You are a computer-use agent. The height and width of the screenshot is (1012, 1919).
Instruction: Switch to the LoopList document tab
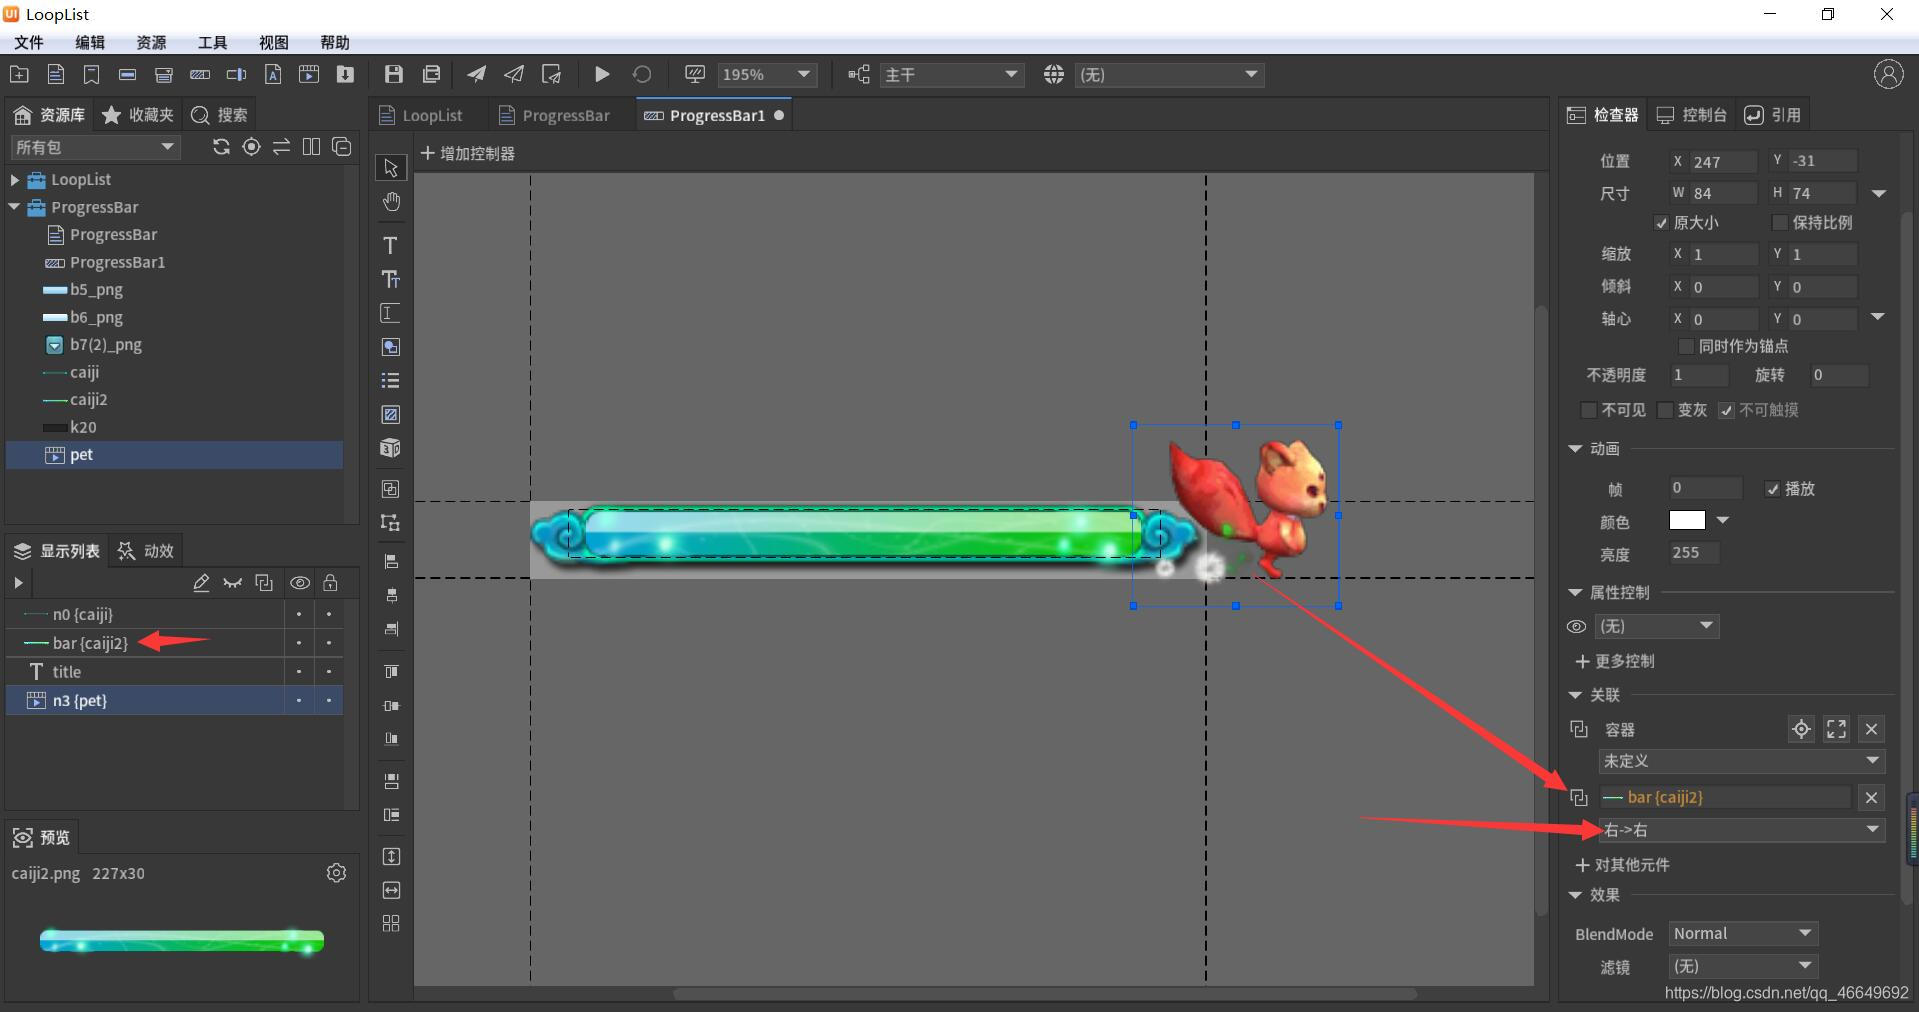(x=421, y=115)
